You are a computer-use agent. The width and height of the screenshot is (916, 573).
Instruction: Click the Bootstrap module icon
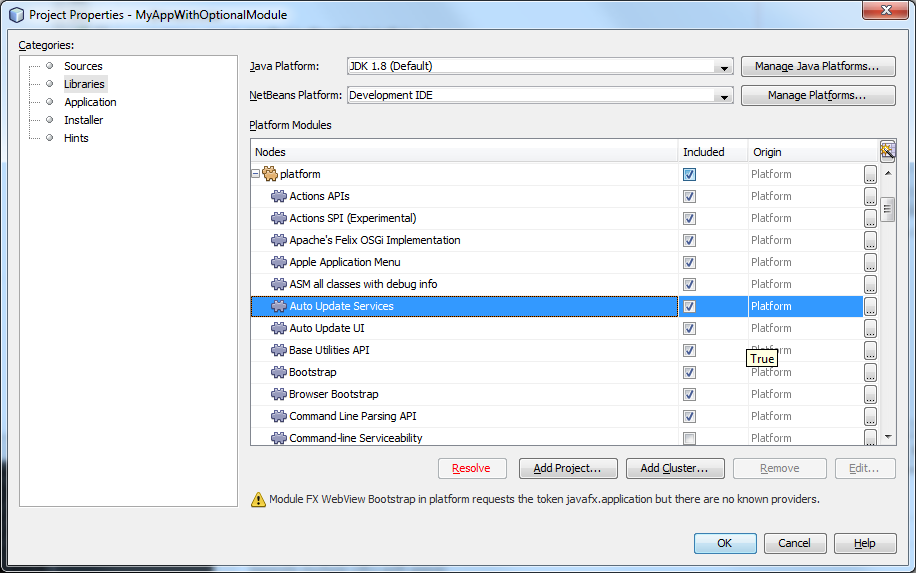pyautogui.click(x=279, y=372)
